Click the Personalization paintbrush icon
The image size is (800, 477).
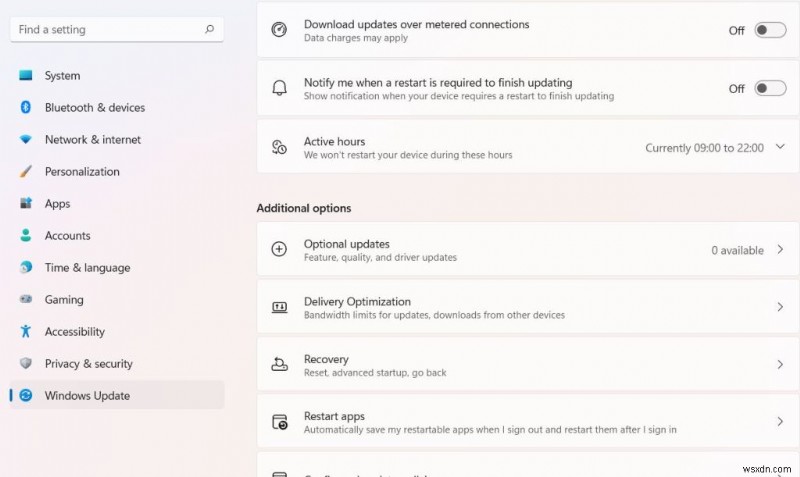(26, 171)
